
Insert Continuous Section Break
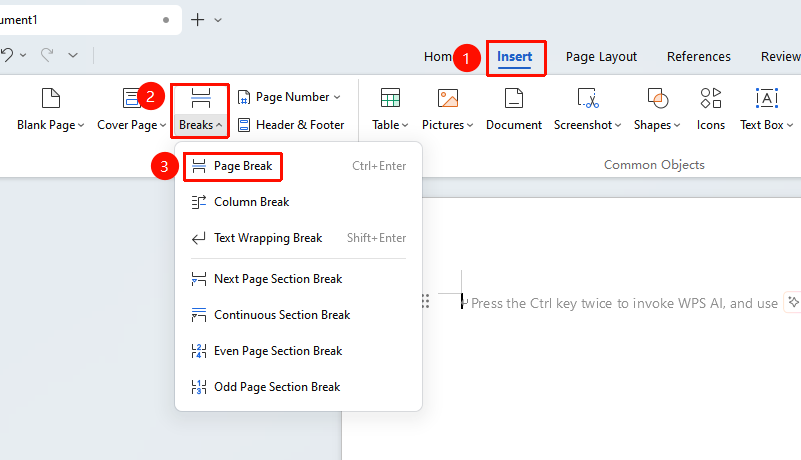coord(298,315)
